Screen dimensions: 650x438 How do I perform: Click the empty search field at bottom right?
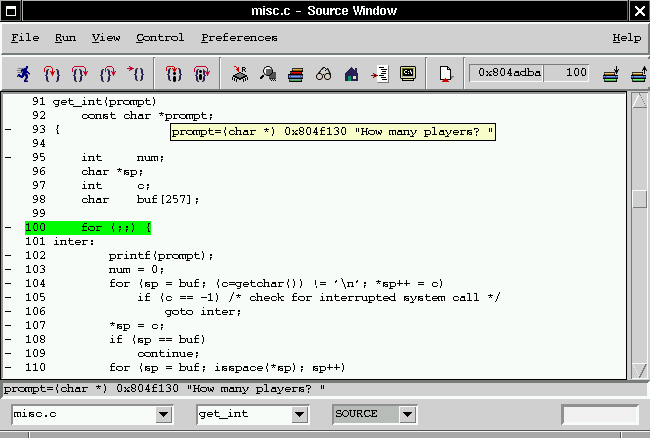[599, 414]
